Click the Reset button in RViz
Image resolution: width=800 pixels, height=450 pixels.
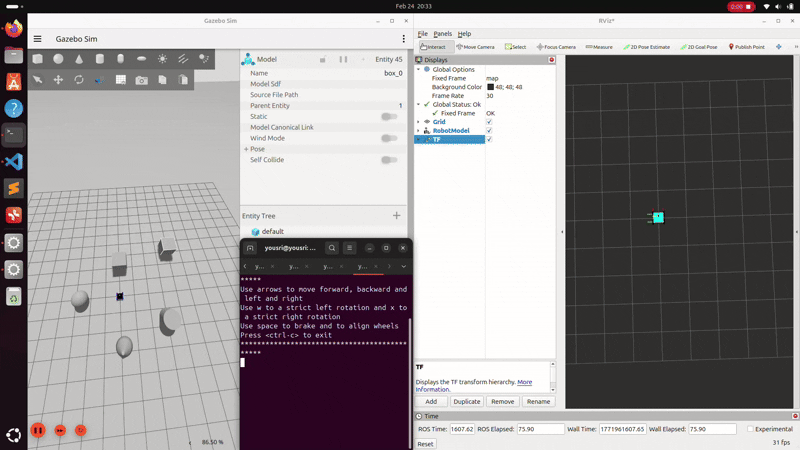tap(426, 444)
